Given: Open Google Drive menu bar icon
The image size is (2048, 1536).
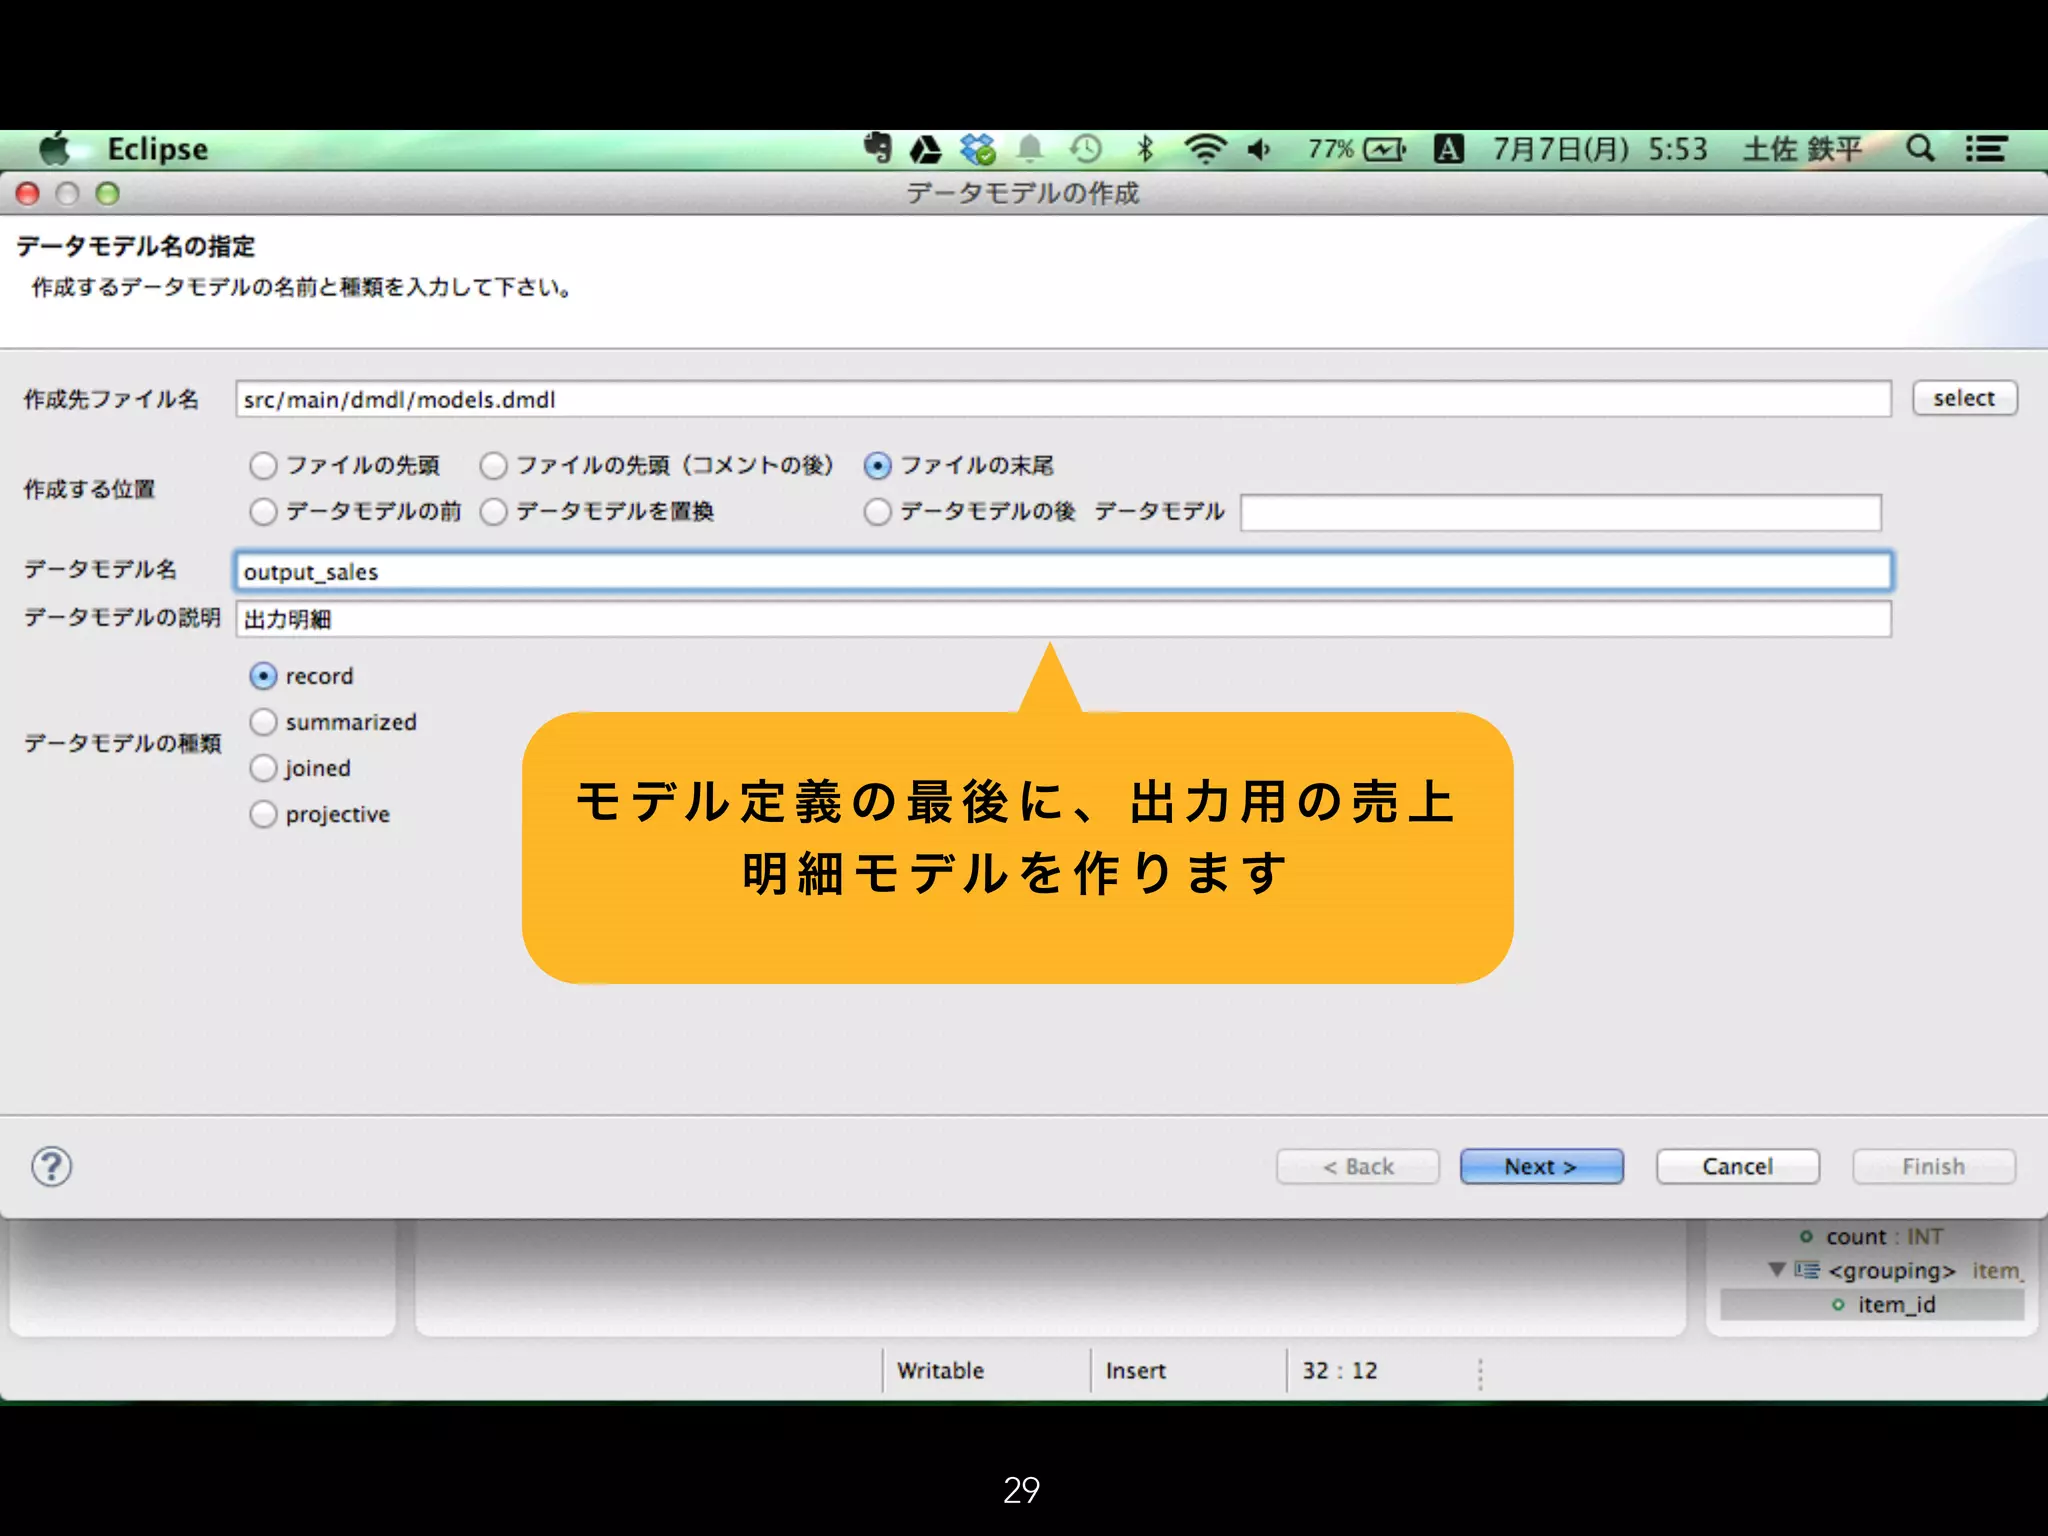Looking at the screenshot, I should (925, 150).
